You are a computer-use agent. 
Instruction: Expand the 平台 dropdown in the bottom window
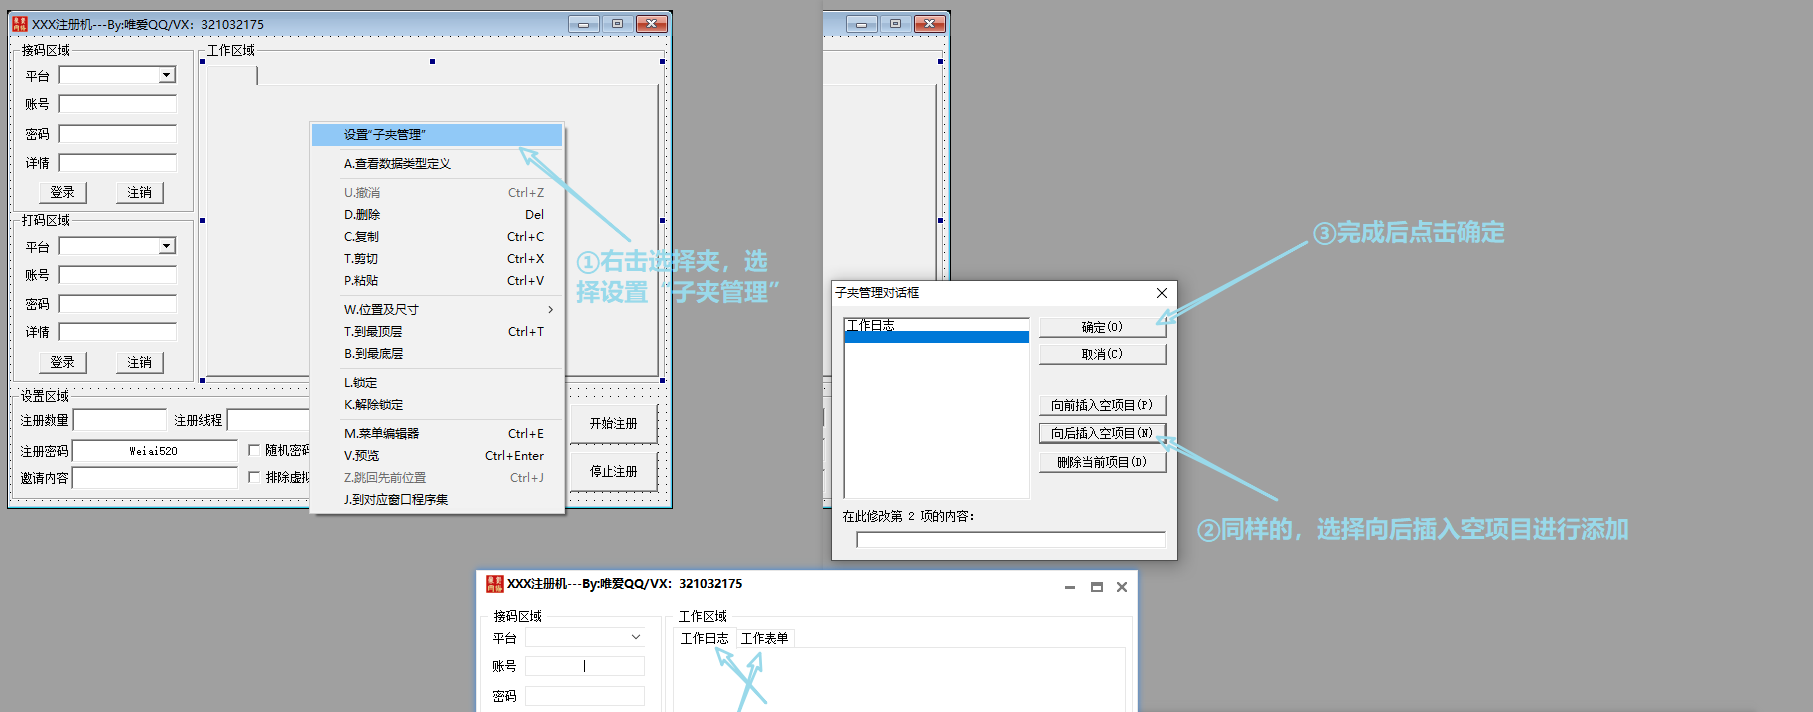636,637
